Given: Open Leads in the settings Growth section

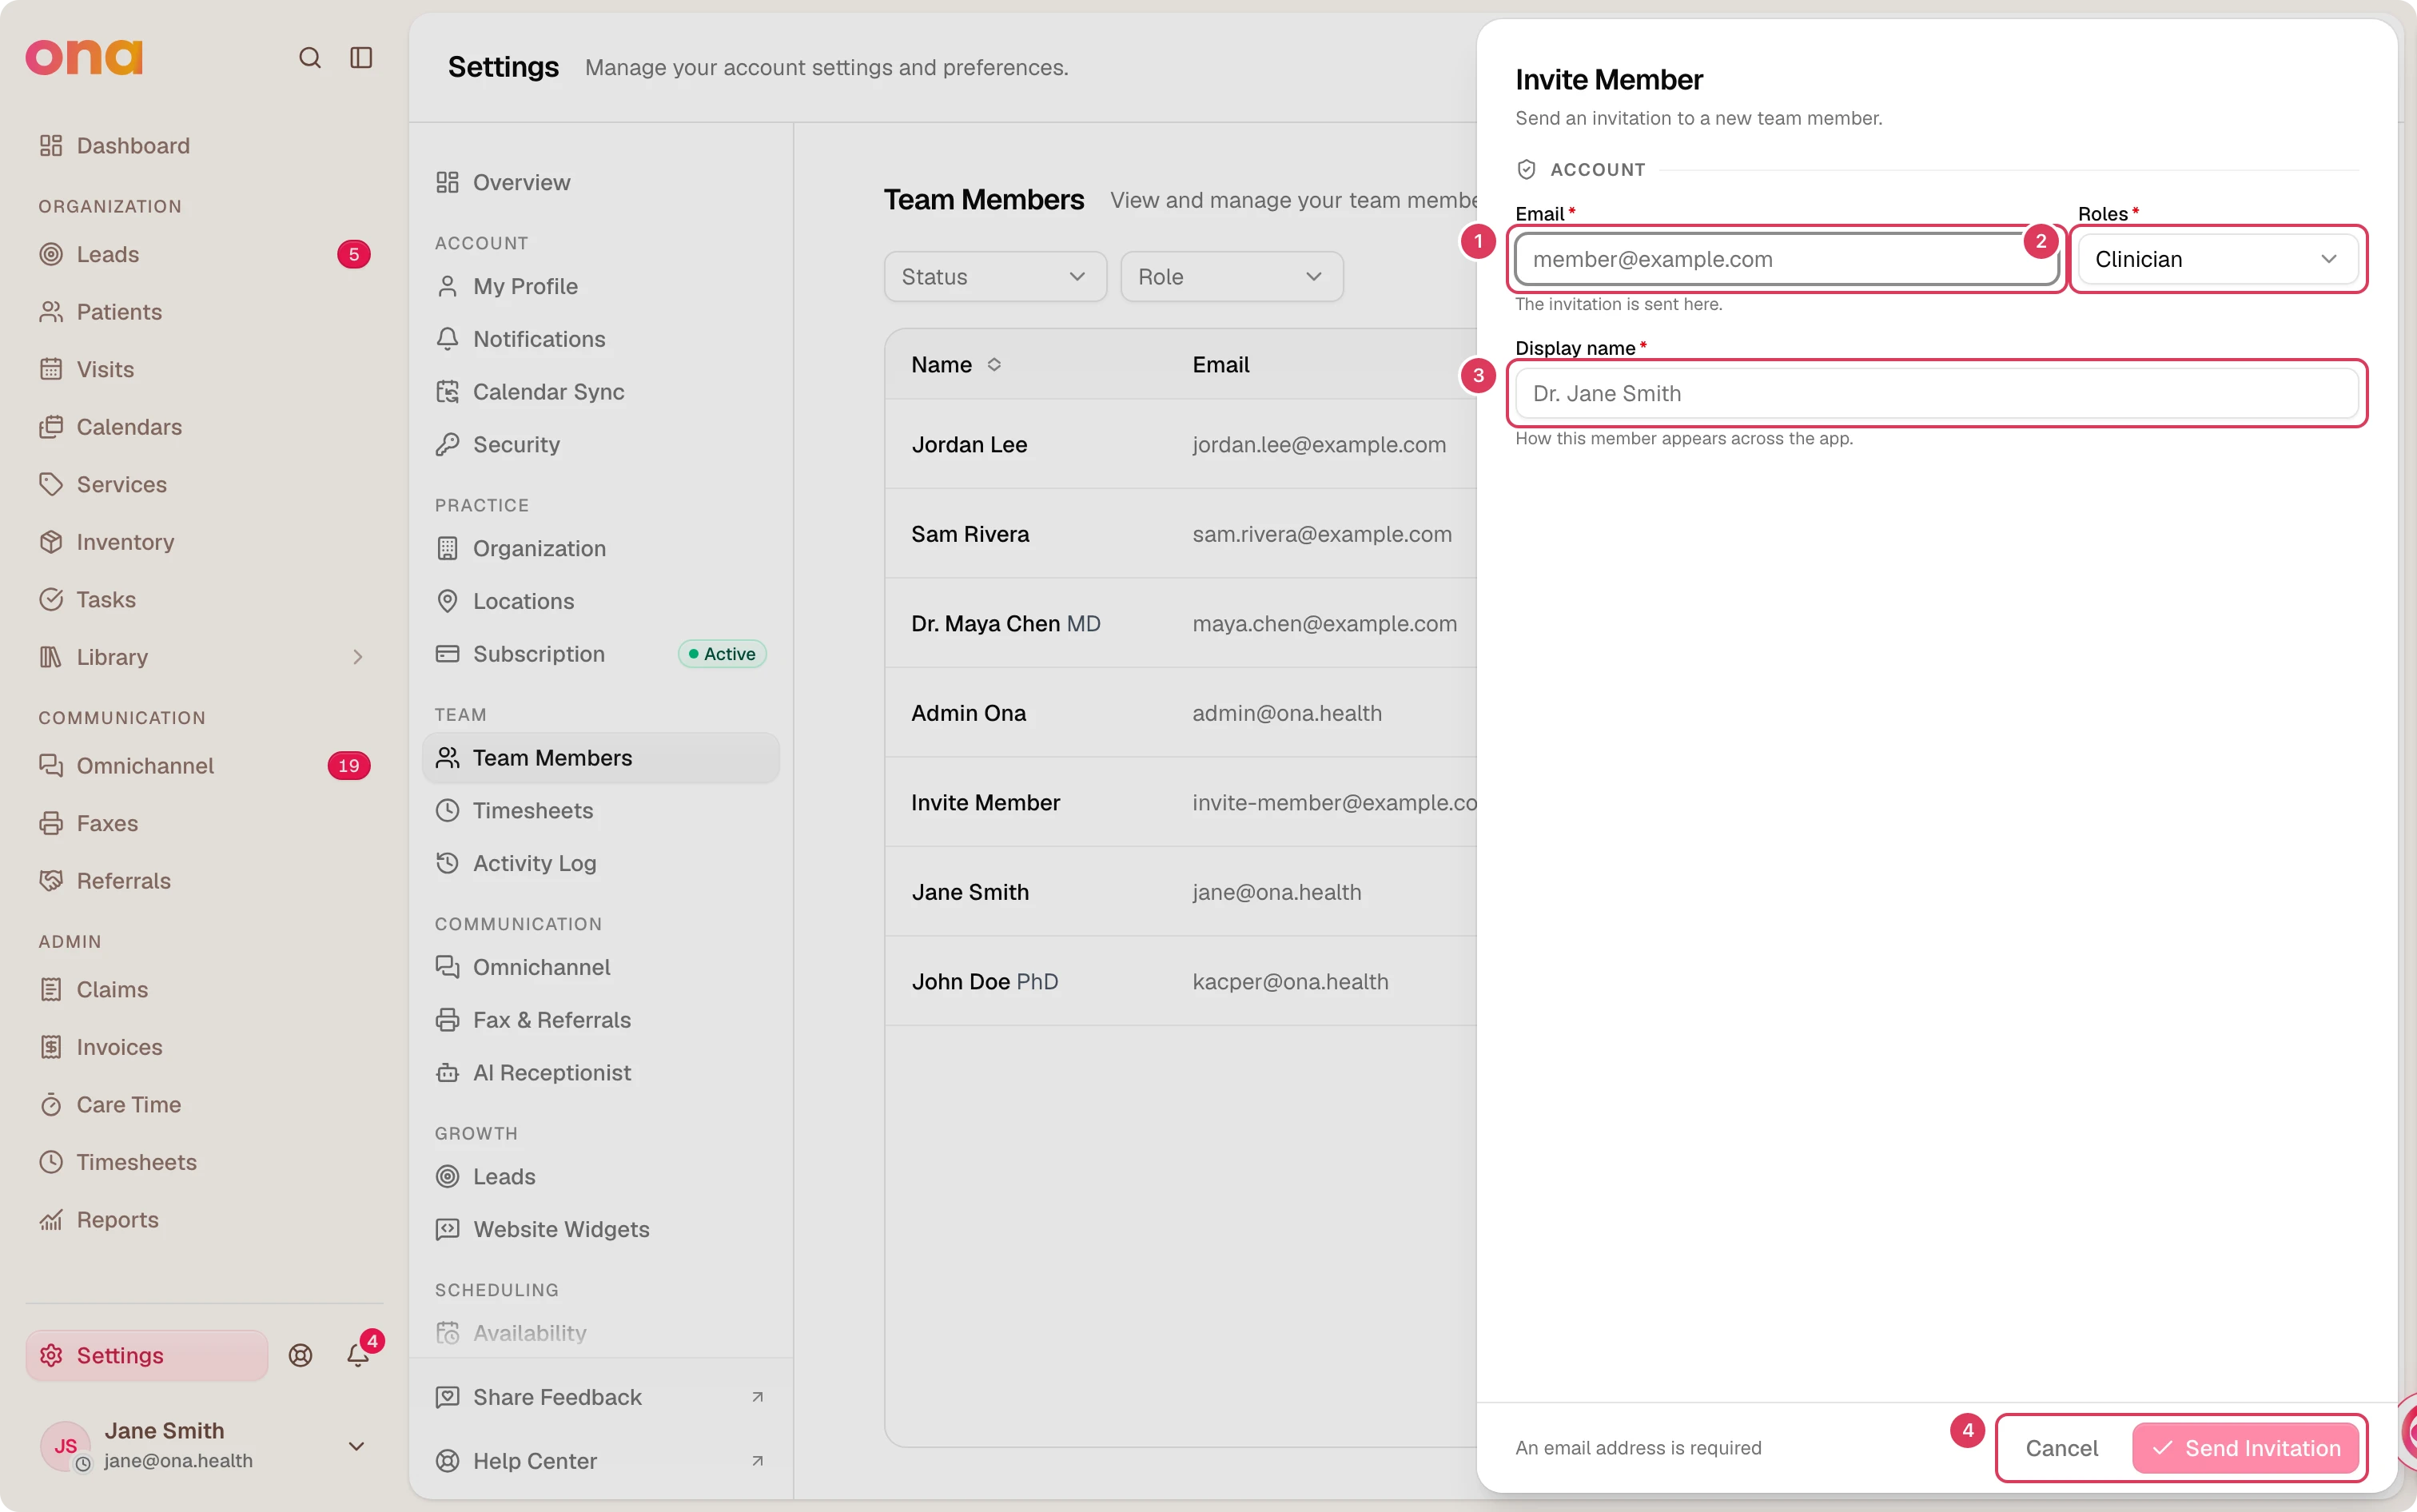Looking at the screenshot, I should click(x=601, y=1177).
